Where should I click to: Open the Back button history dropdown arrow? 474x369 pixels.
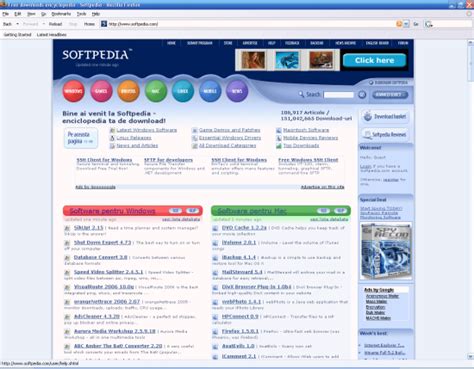(x=17, y=24)
